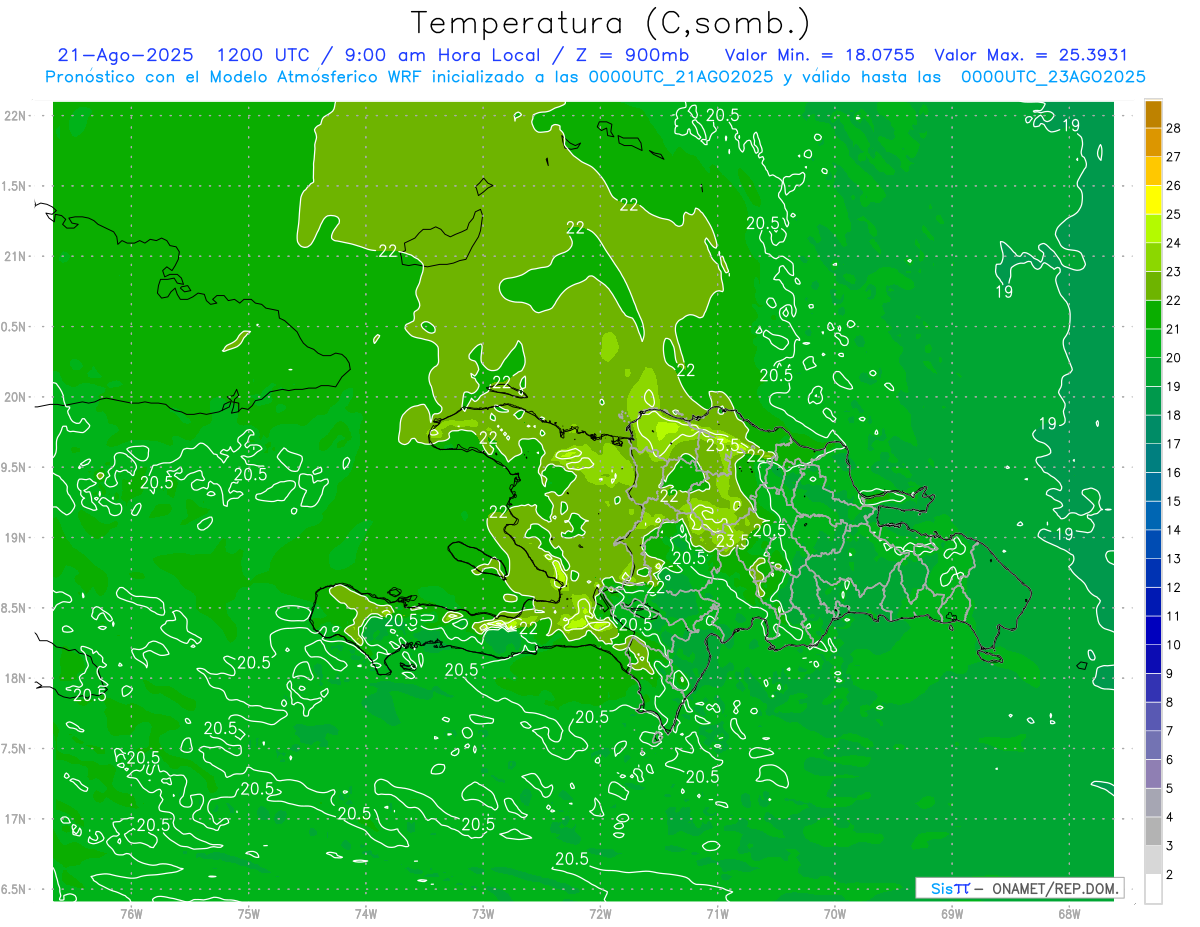The width and height of the screenshot is (1200, 927).
Task: Click 'Valor Min. = 18.0755' readout
Action: coord(819,55)
